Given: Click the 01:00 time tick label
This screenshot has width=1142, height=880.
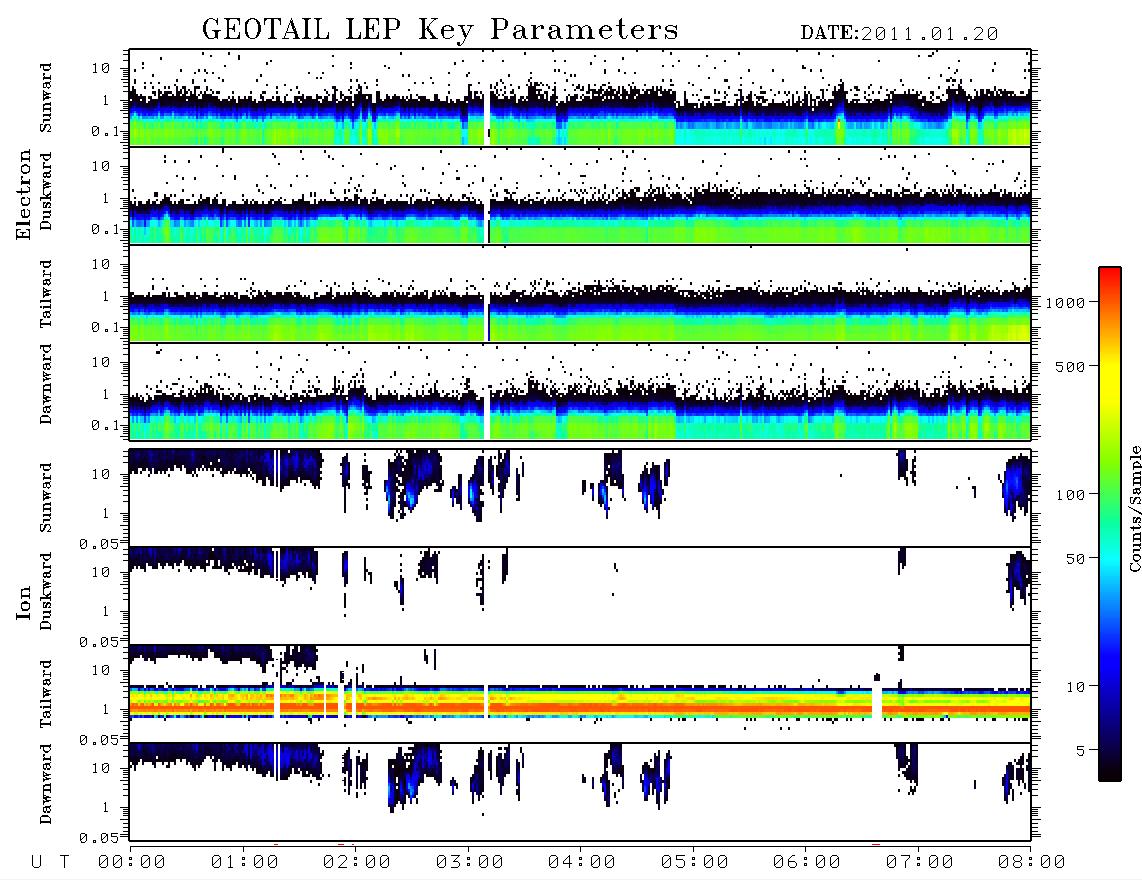Looking at the screenshot, I should point(245,863).
